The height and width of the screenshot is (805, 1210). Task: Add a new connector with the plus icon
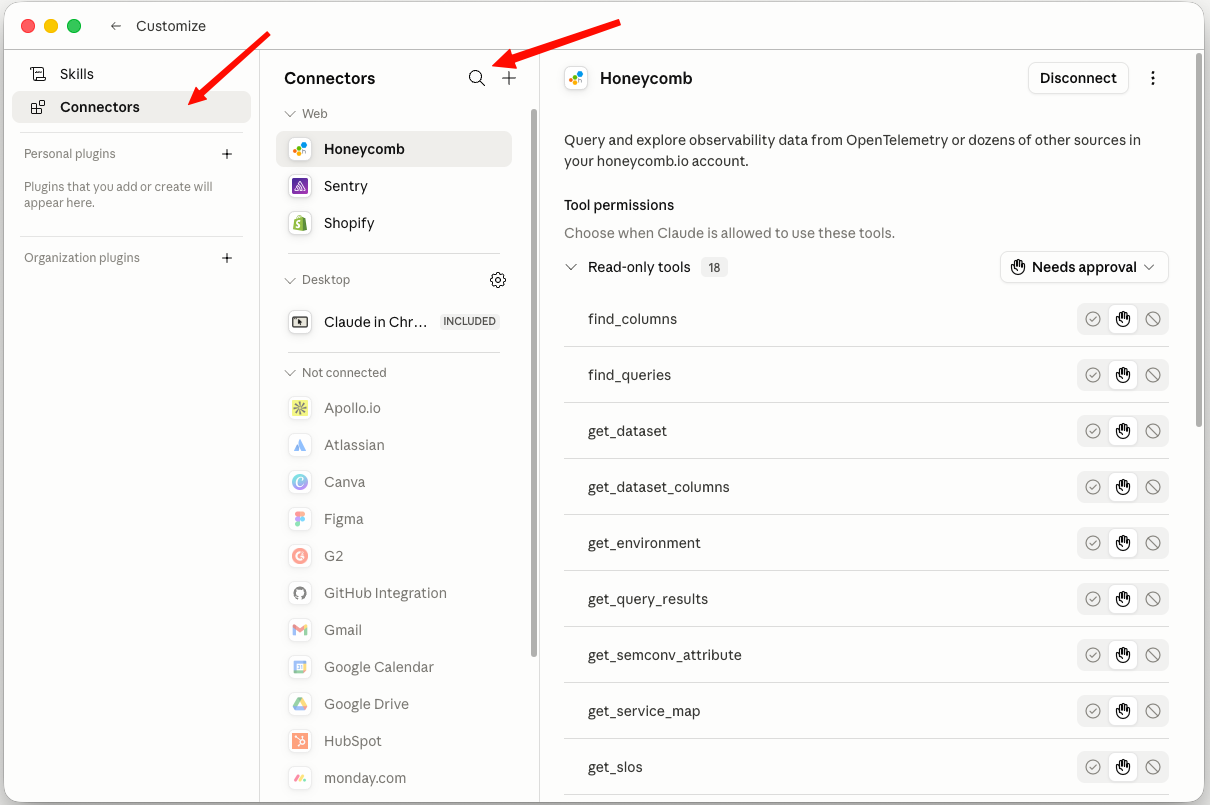(x=509, y=78)
